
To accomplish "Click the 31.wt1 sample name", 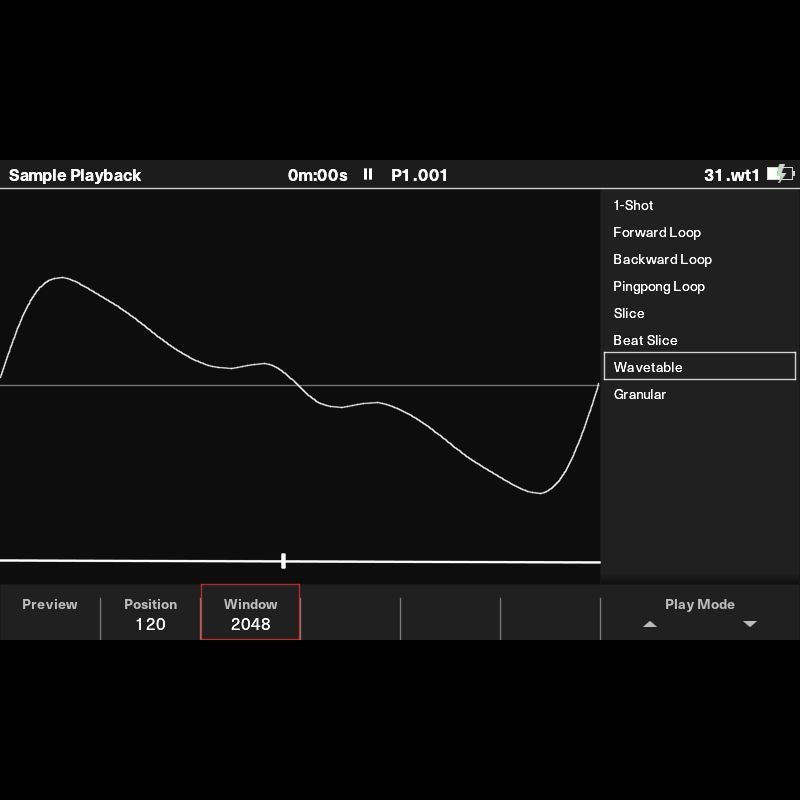I will [732, 176].
